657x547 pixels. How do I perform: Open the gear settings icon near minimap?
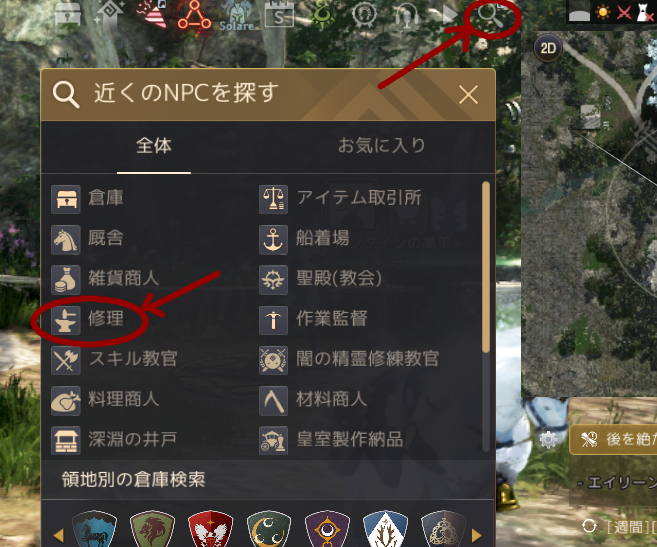pos(548,440)
